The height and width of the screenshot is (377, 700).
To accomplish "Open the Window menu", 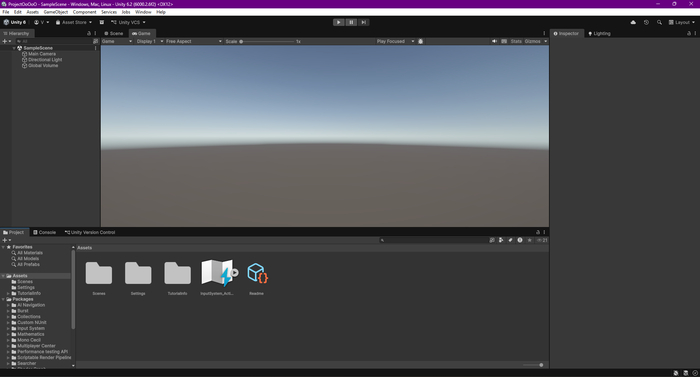I will coord(143,12).
